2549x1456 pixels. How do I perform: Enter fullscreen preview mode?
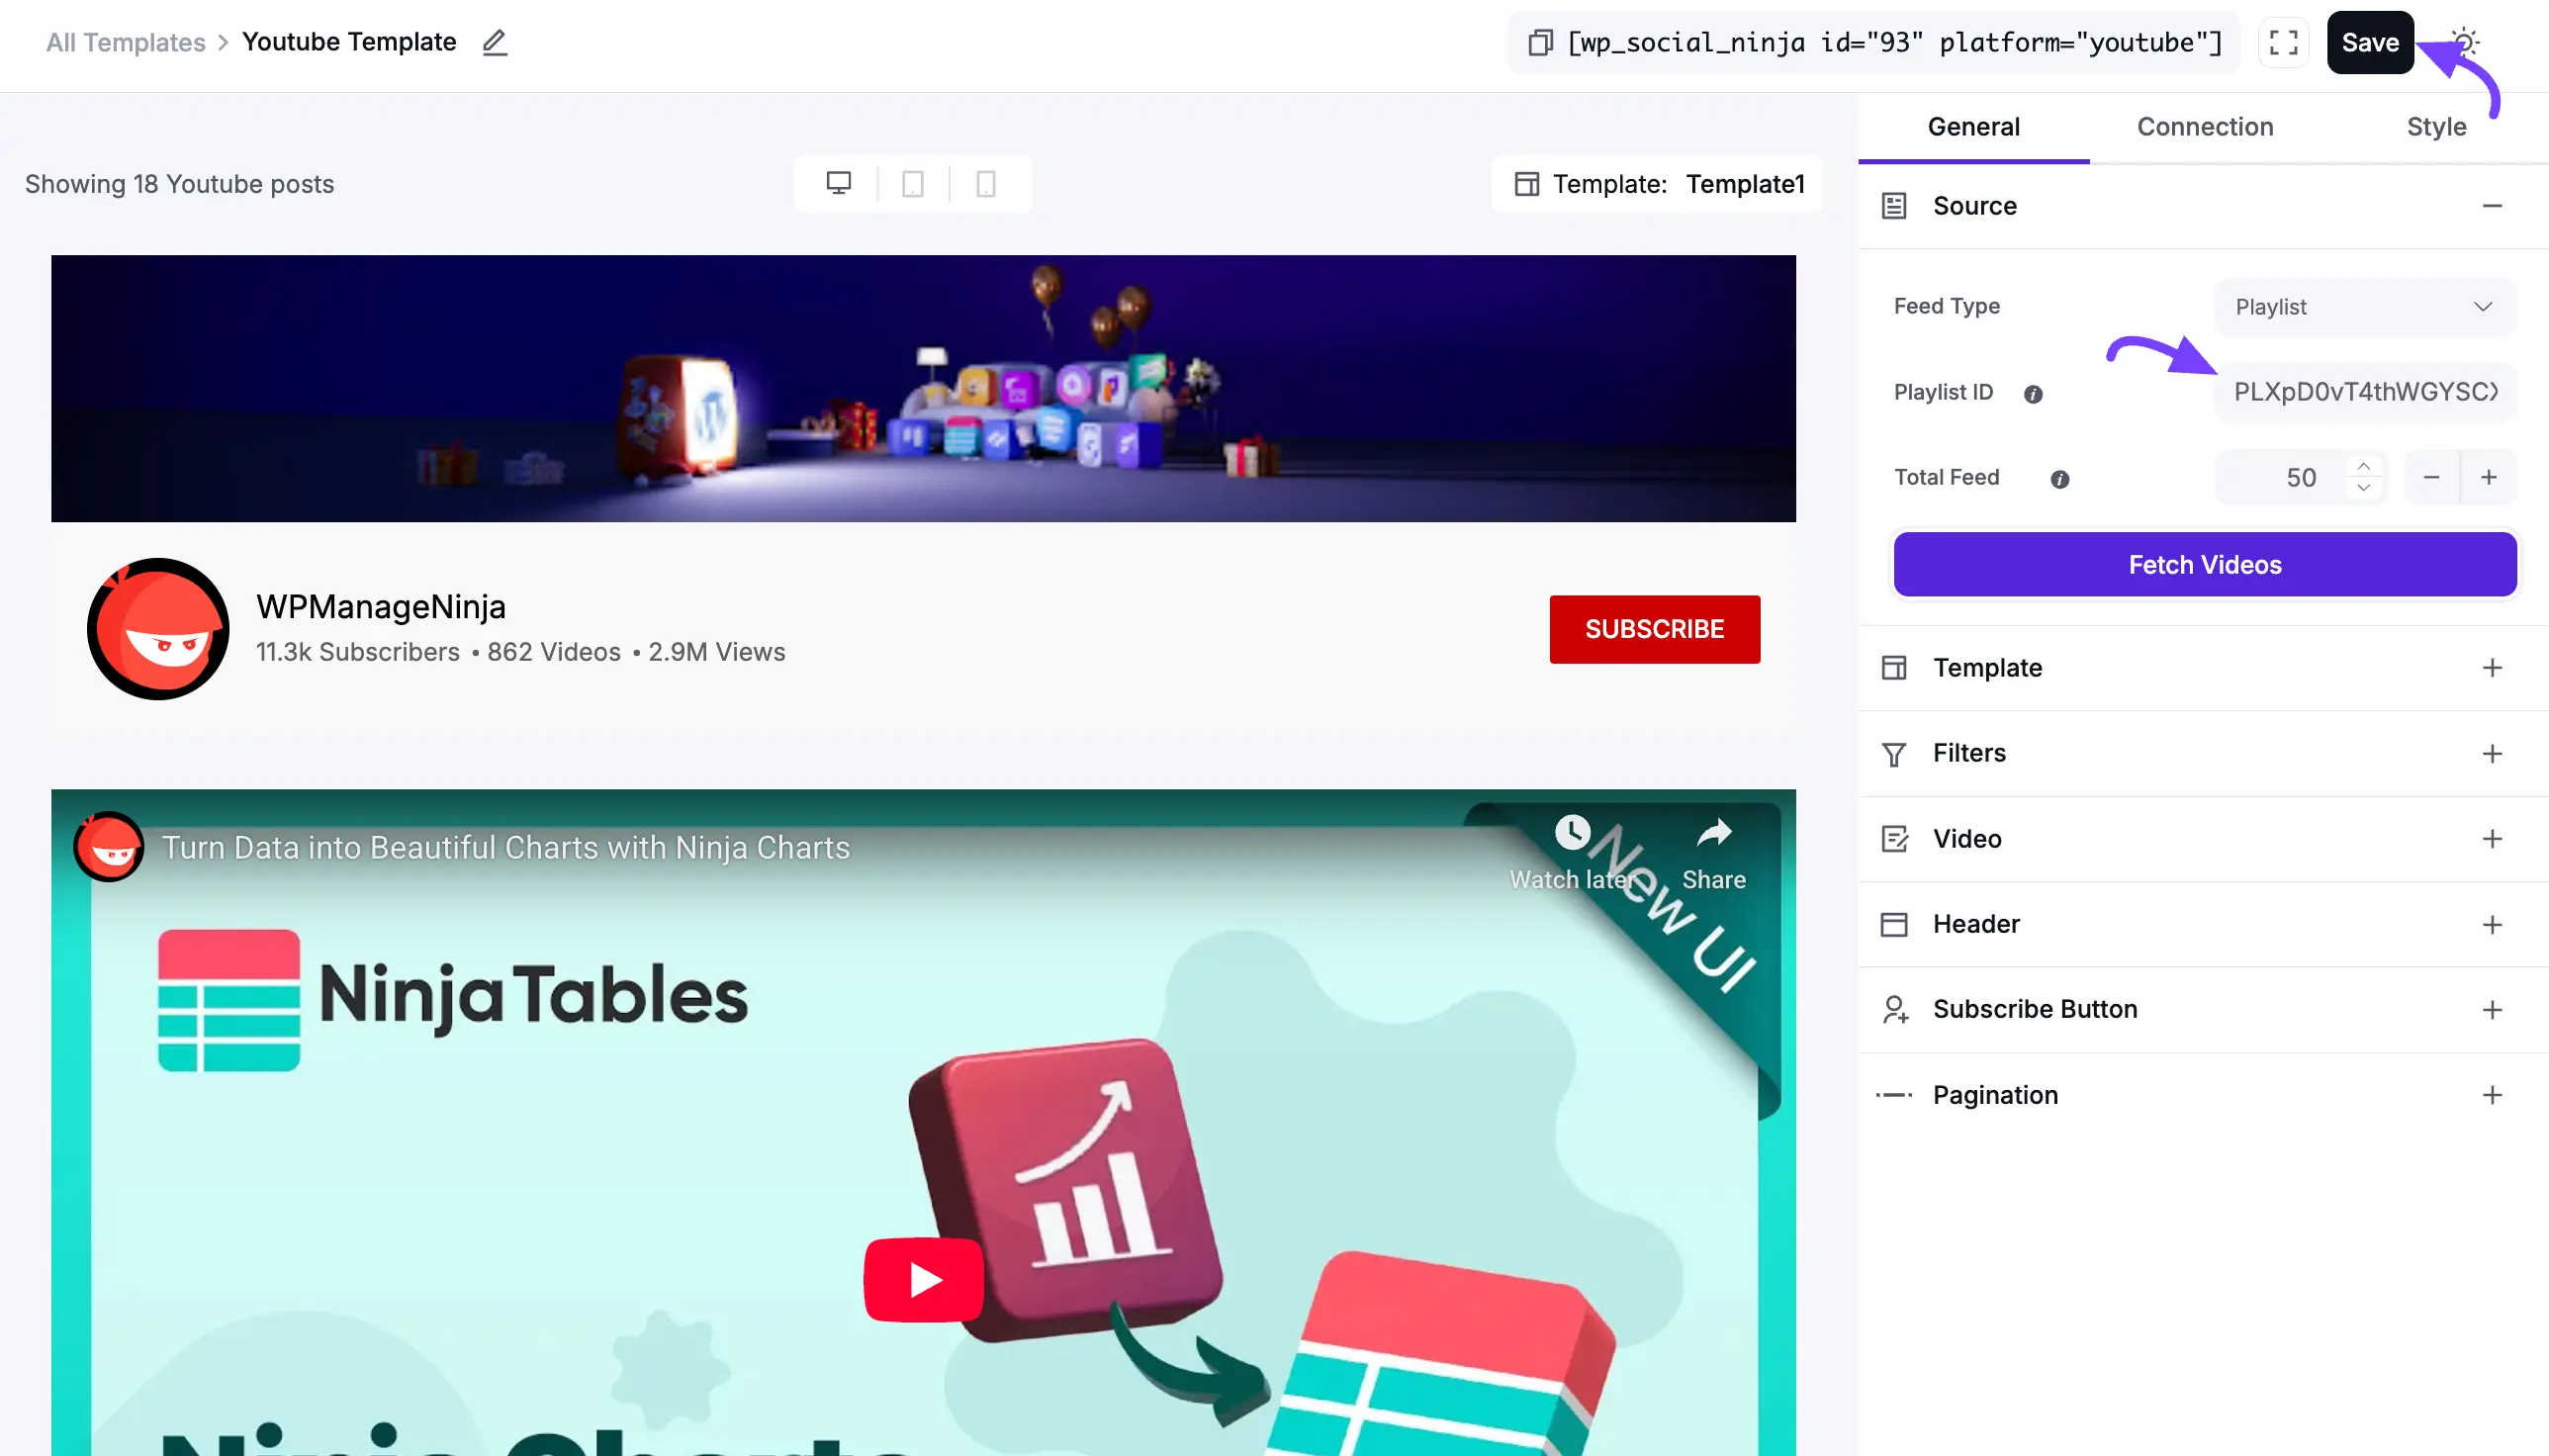2283,42
